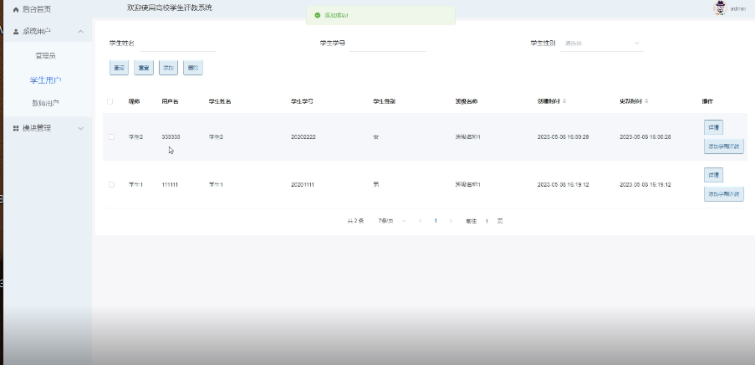This screenshot has width=756, height=365.
Task: Click the home icon for 后台首页
Action: [x=15, y=9]
